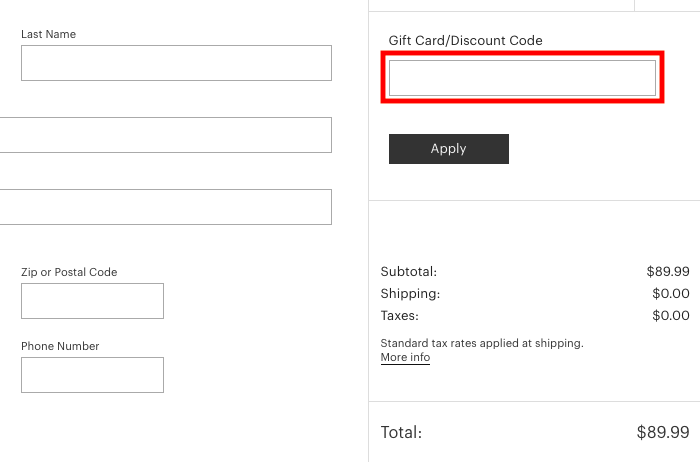This screenshot has width=700, height=462.
Task: Click the Phone Number input box
Action: (x=92, y=375)
